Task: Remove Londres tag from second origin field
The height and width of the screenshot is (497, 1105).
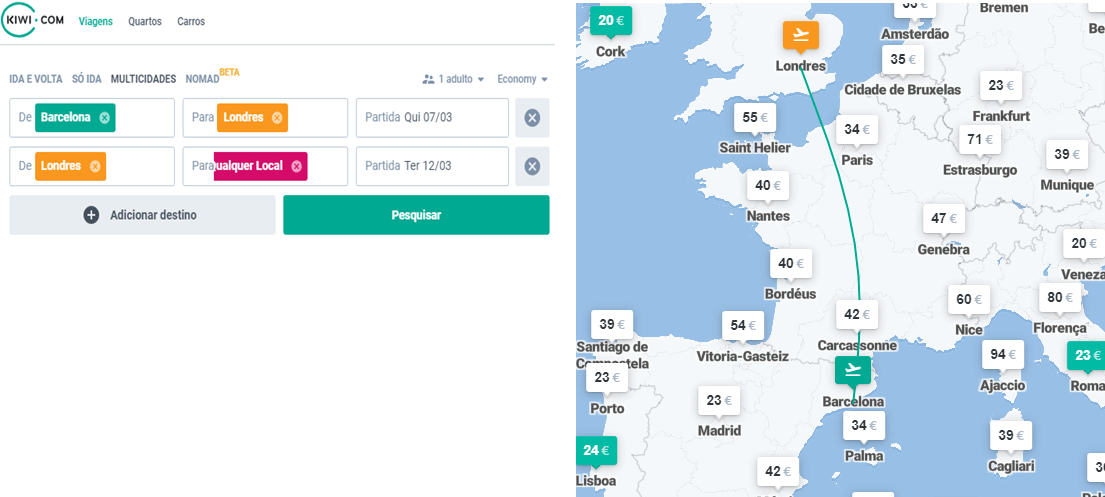Action: pyautogui.click(x=95, y=166)
